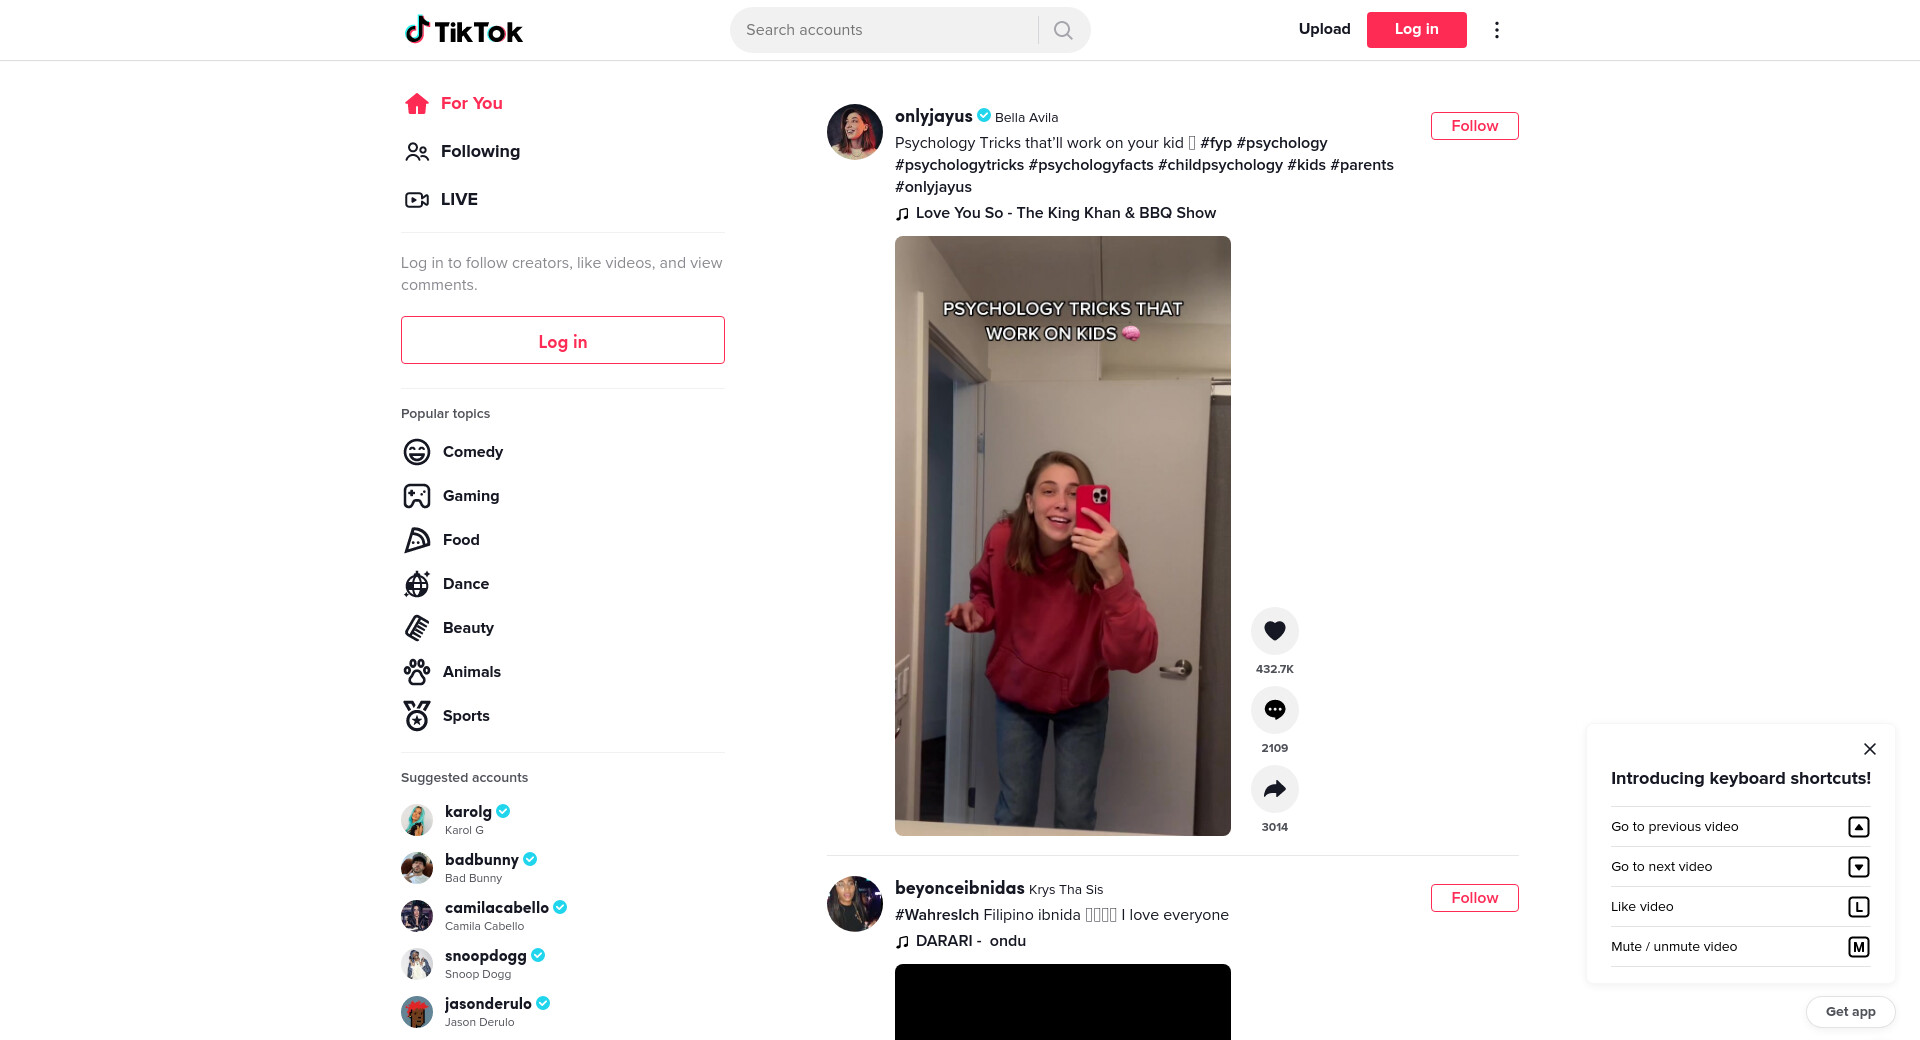Click the search magnifier icon
Screen dimensions: 1920x1040
[x=1063, y=30]
